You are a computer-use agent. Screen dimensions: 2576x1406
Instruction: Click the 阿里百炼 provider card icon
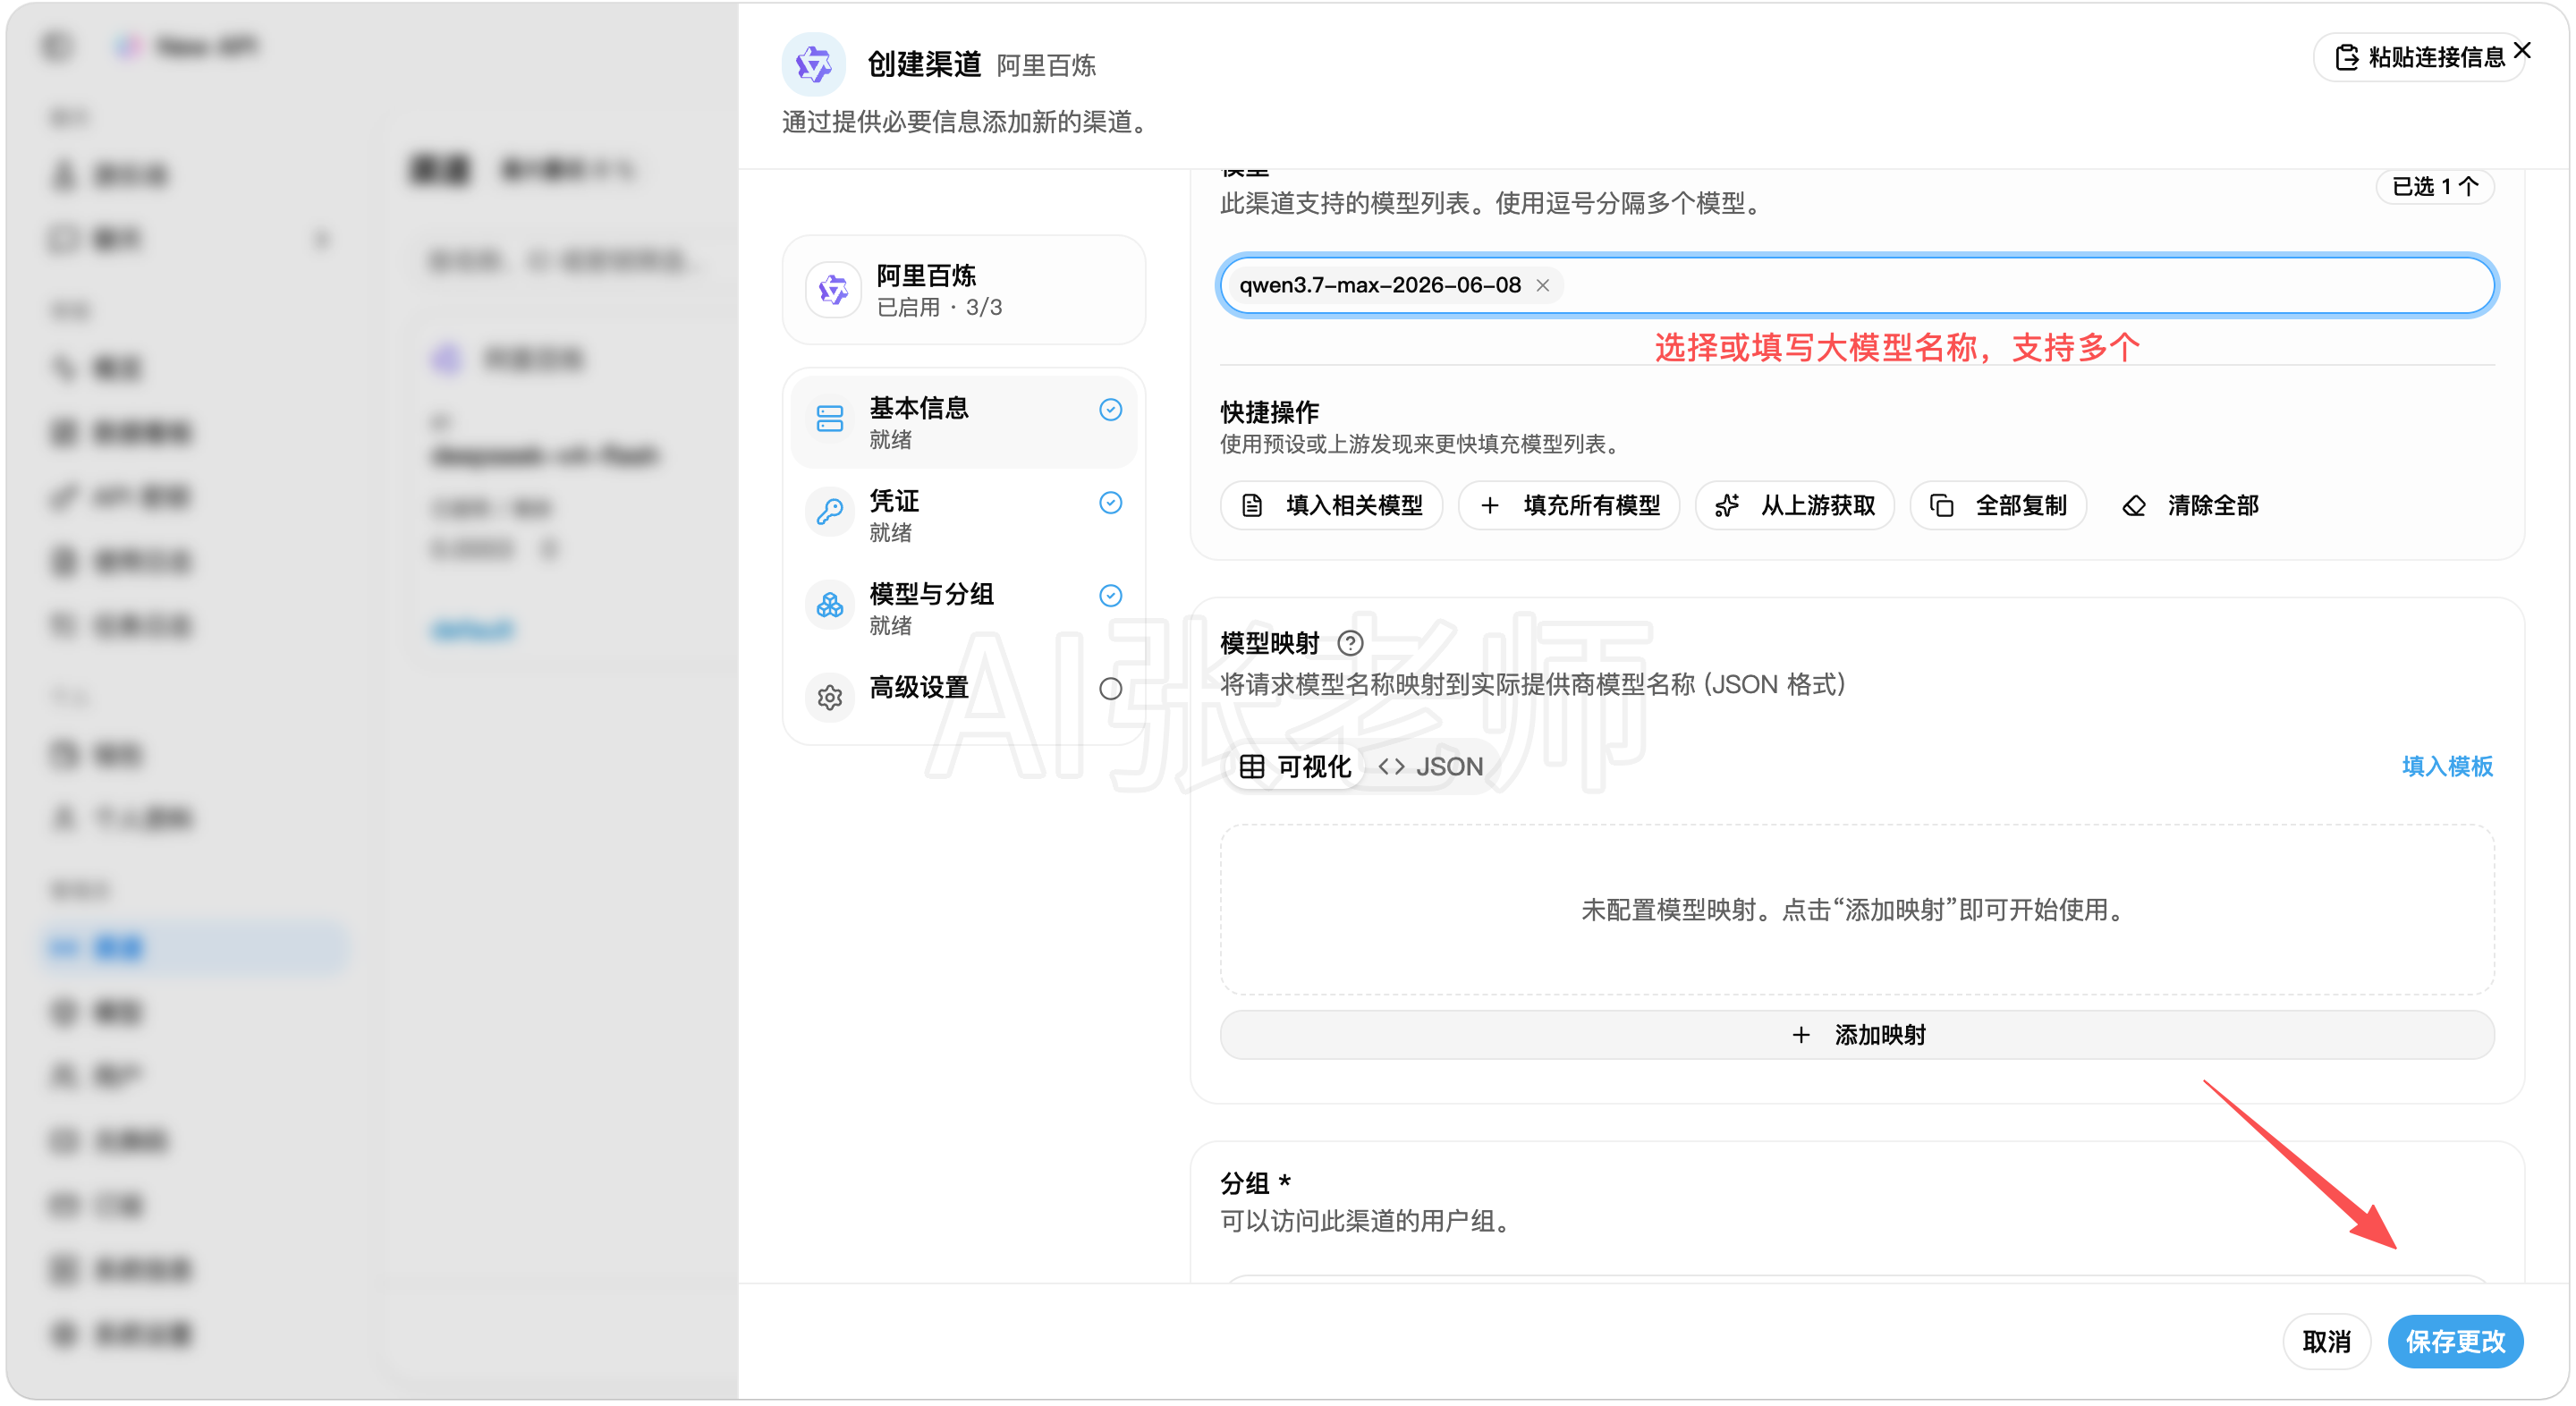pyautogui.click(x=833, y=290)
